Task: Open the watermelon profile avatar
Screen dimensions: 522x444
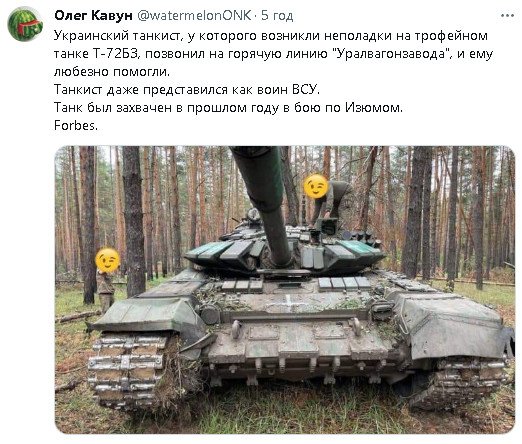Action: click(x=25, y=24)
